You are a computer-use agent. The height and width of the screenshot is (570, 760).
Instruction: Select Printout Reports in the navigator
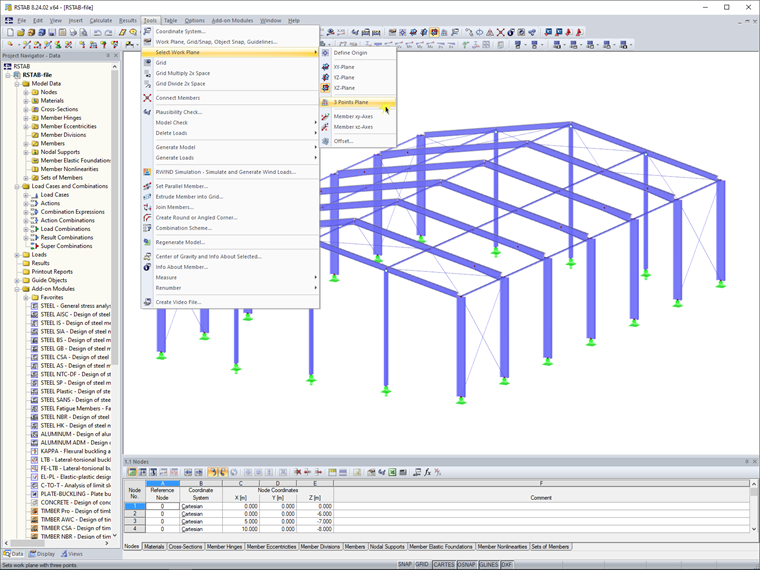coord(52,272)
